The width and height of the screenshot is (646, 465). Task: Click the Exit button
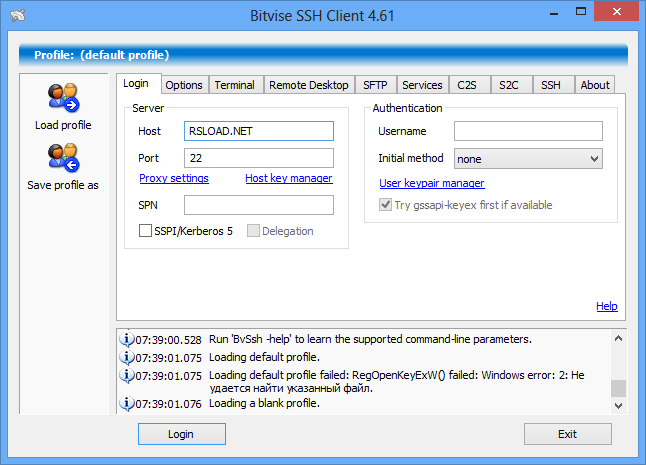568,434
